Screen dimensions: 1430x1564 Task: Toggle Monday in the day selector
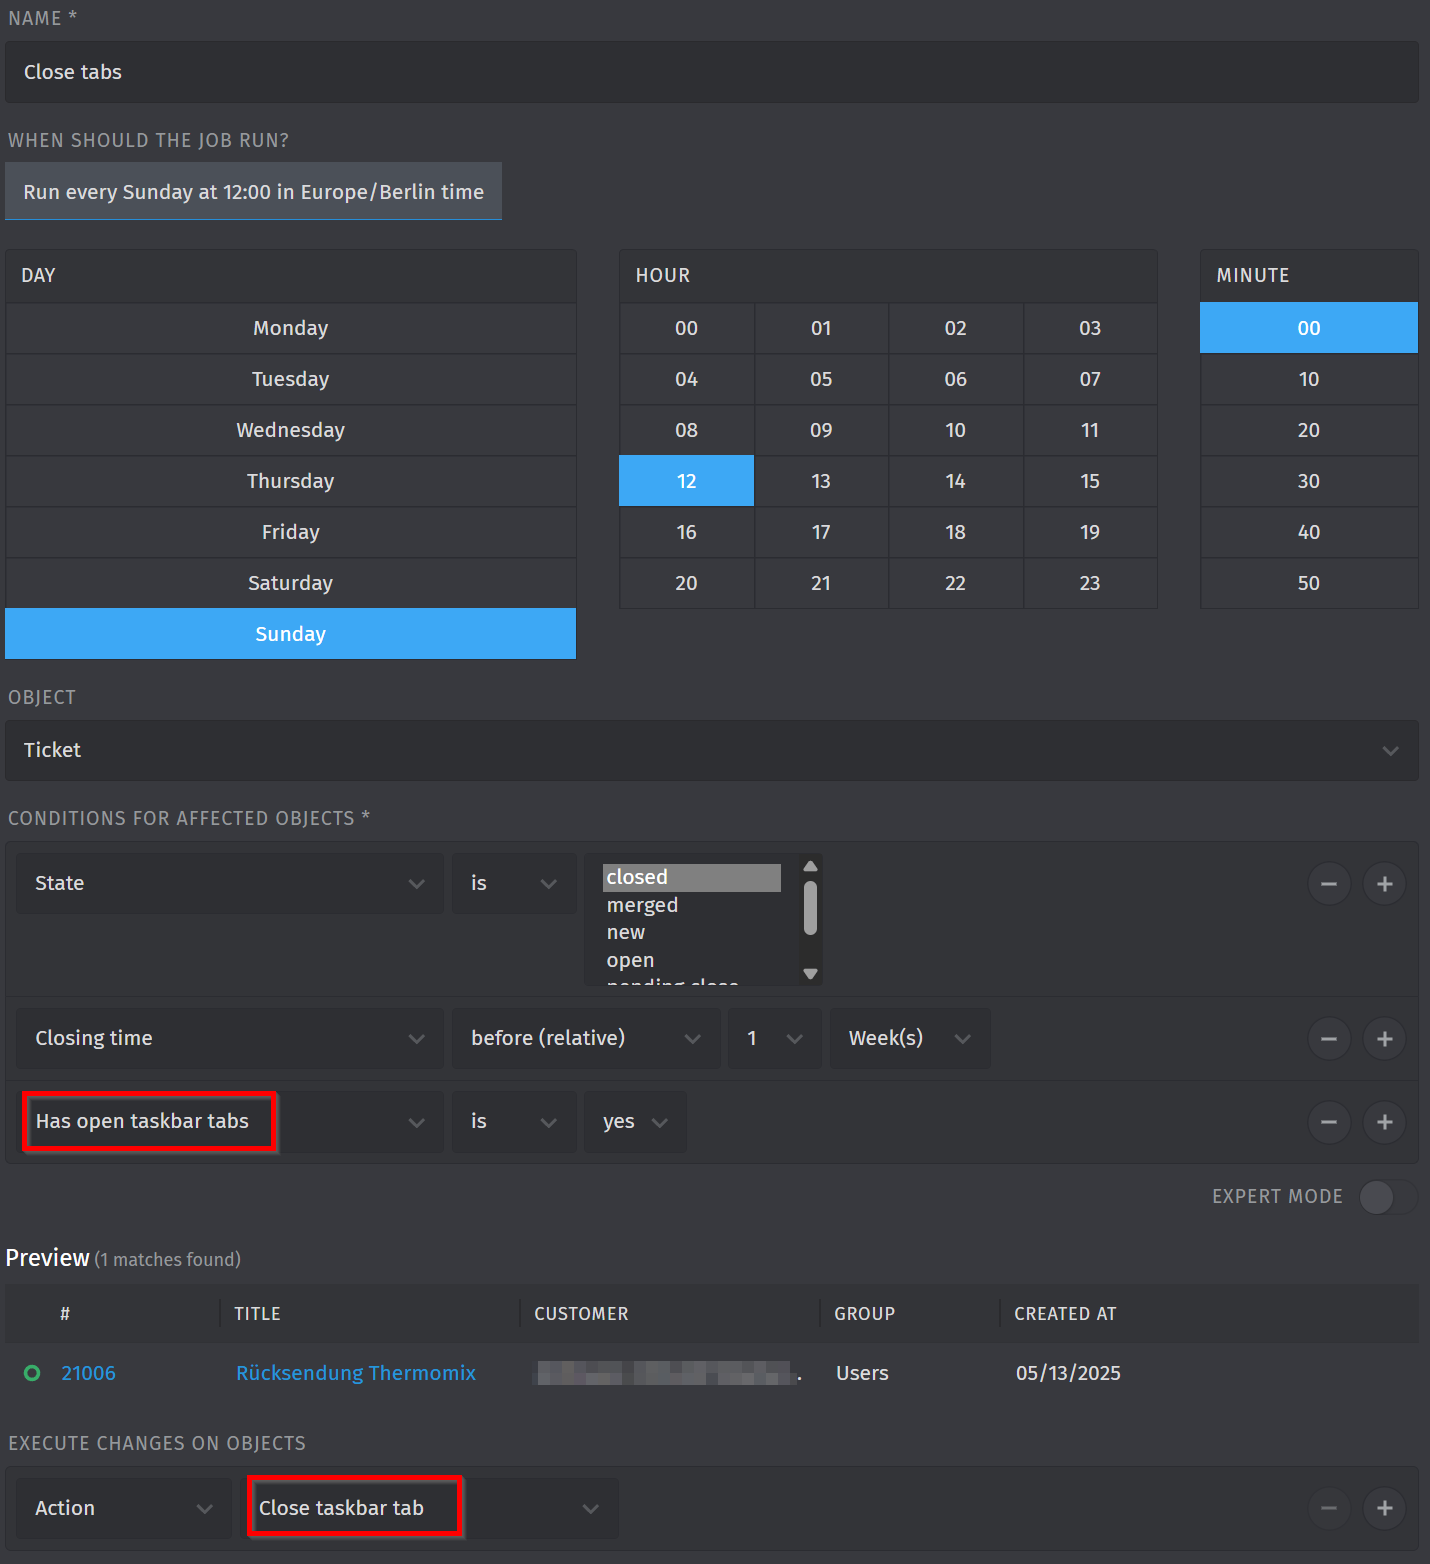tap(290, 328)
